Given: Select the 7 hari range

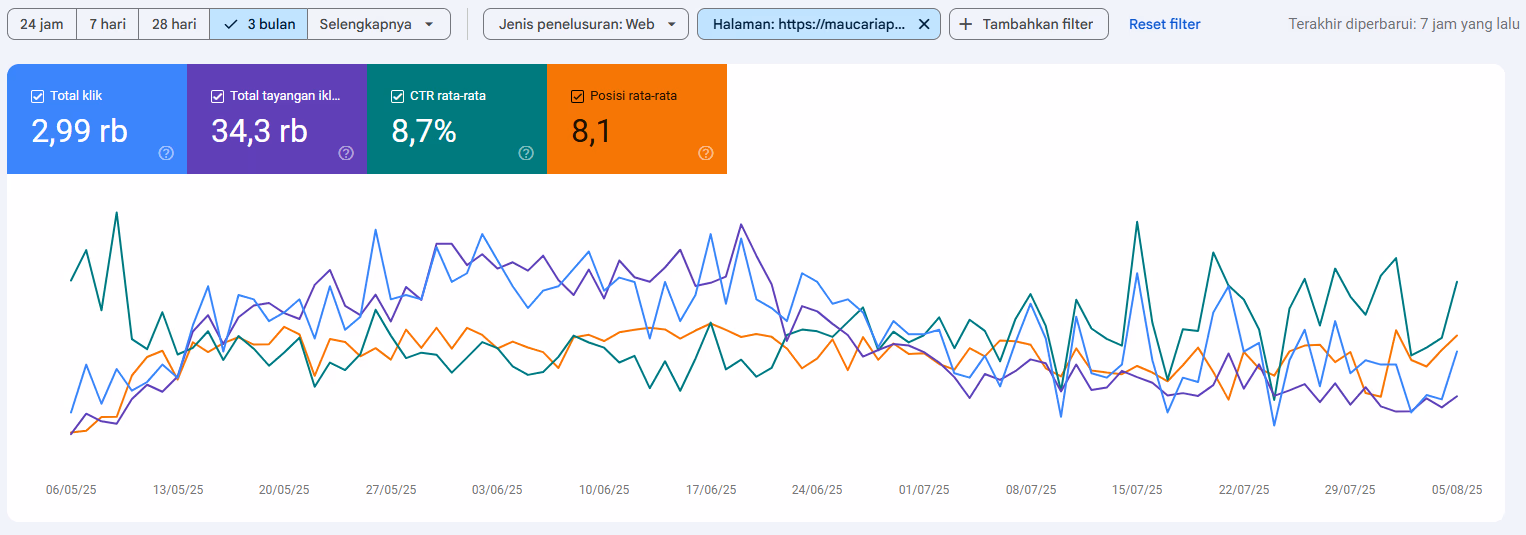Looking at the screenshot, I should 108,24.
